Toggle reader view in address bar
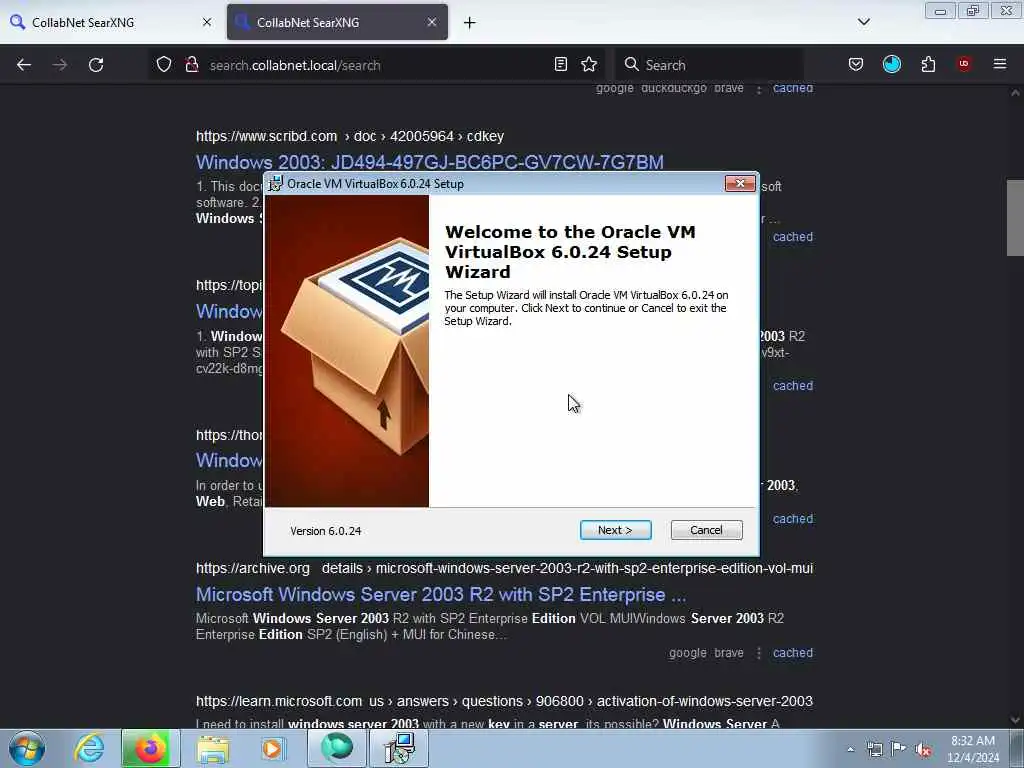The width and height of the screenshot is (1024, 768). click(560, 65)
